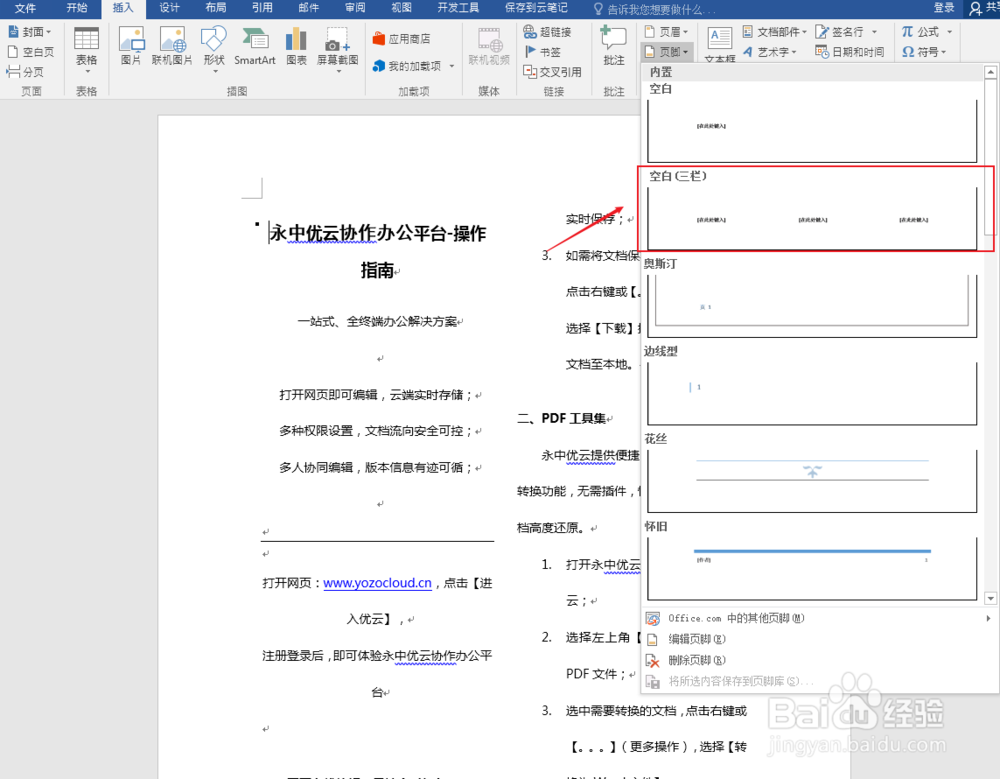Viewport: 1000px width, 779px height.
Task: Insert a blank page (空白页)
Action: (31, 52)
